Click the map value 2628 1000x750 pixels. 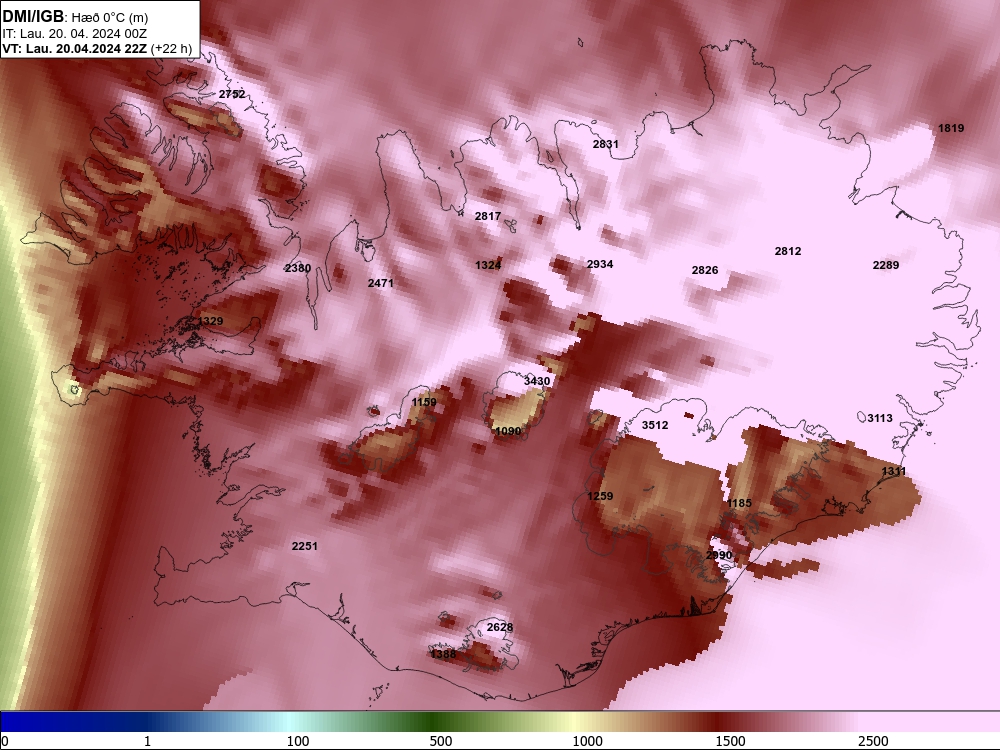pyautogui.click(x=500, y=628)
